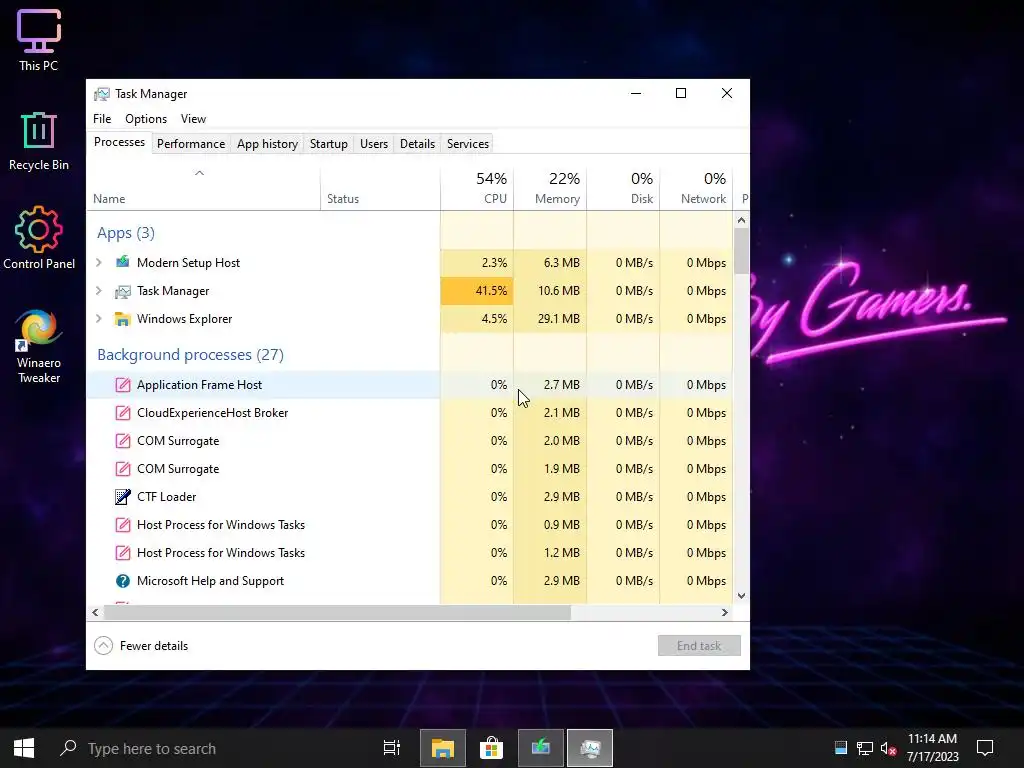Screen dimensions: 1024x768
Task: Click the taskbar clock and date
Action: 933,748
